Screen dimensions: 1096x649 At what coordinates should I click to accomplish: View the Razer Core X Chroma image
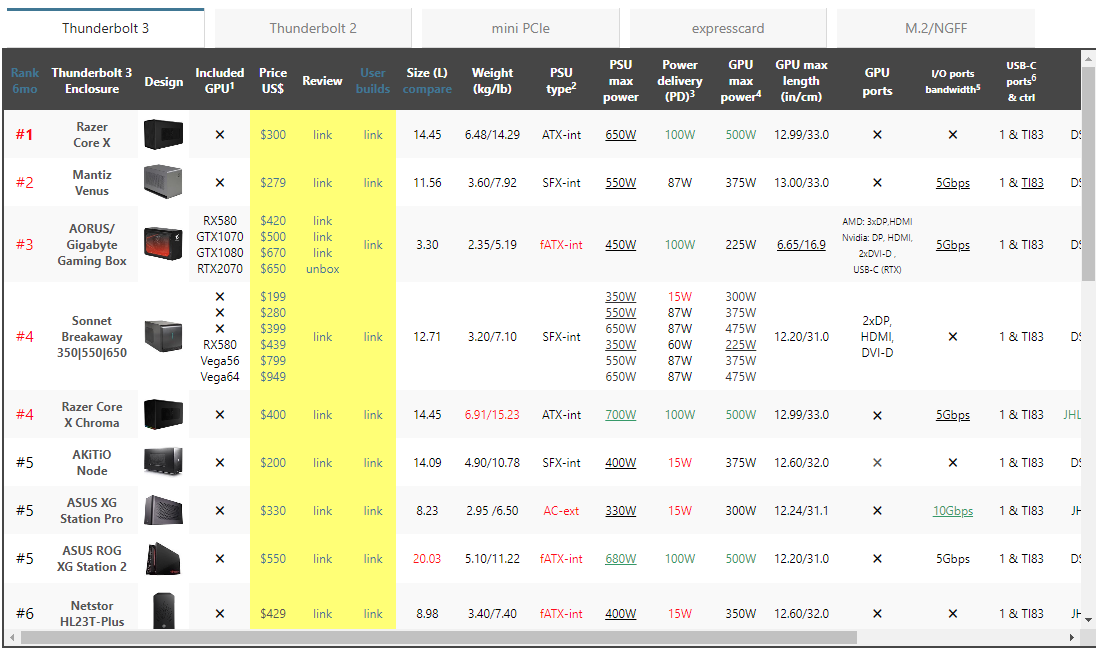tap(163, 414)
